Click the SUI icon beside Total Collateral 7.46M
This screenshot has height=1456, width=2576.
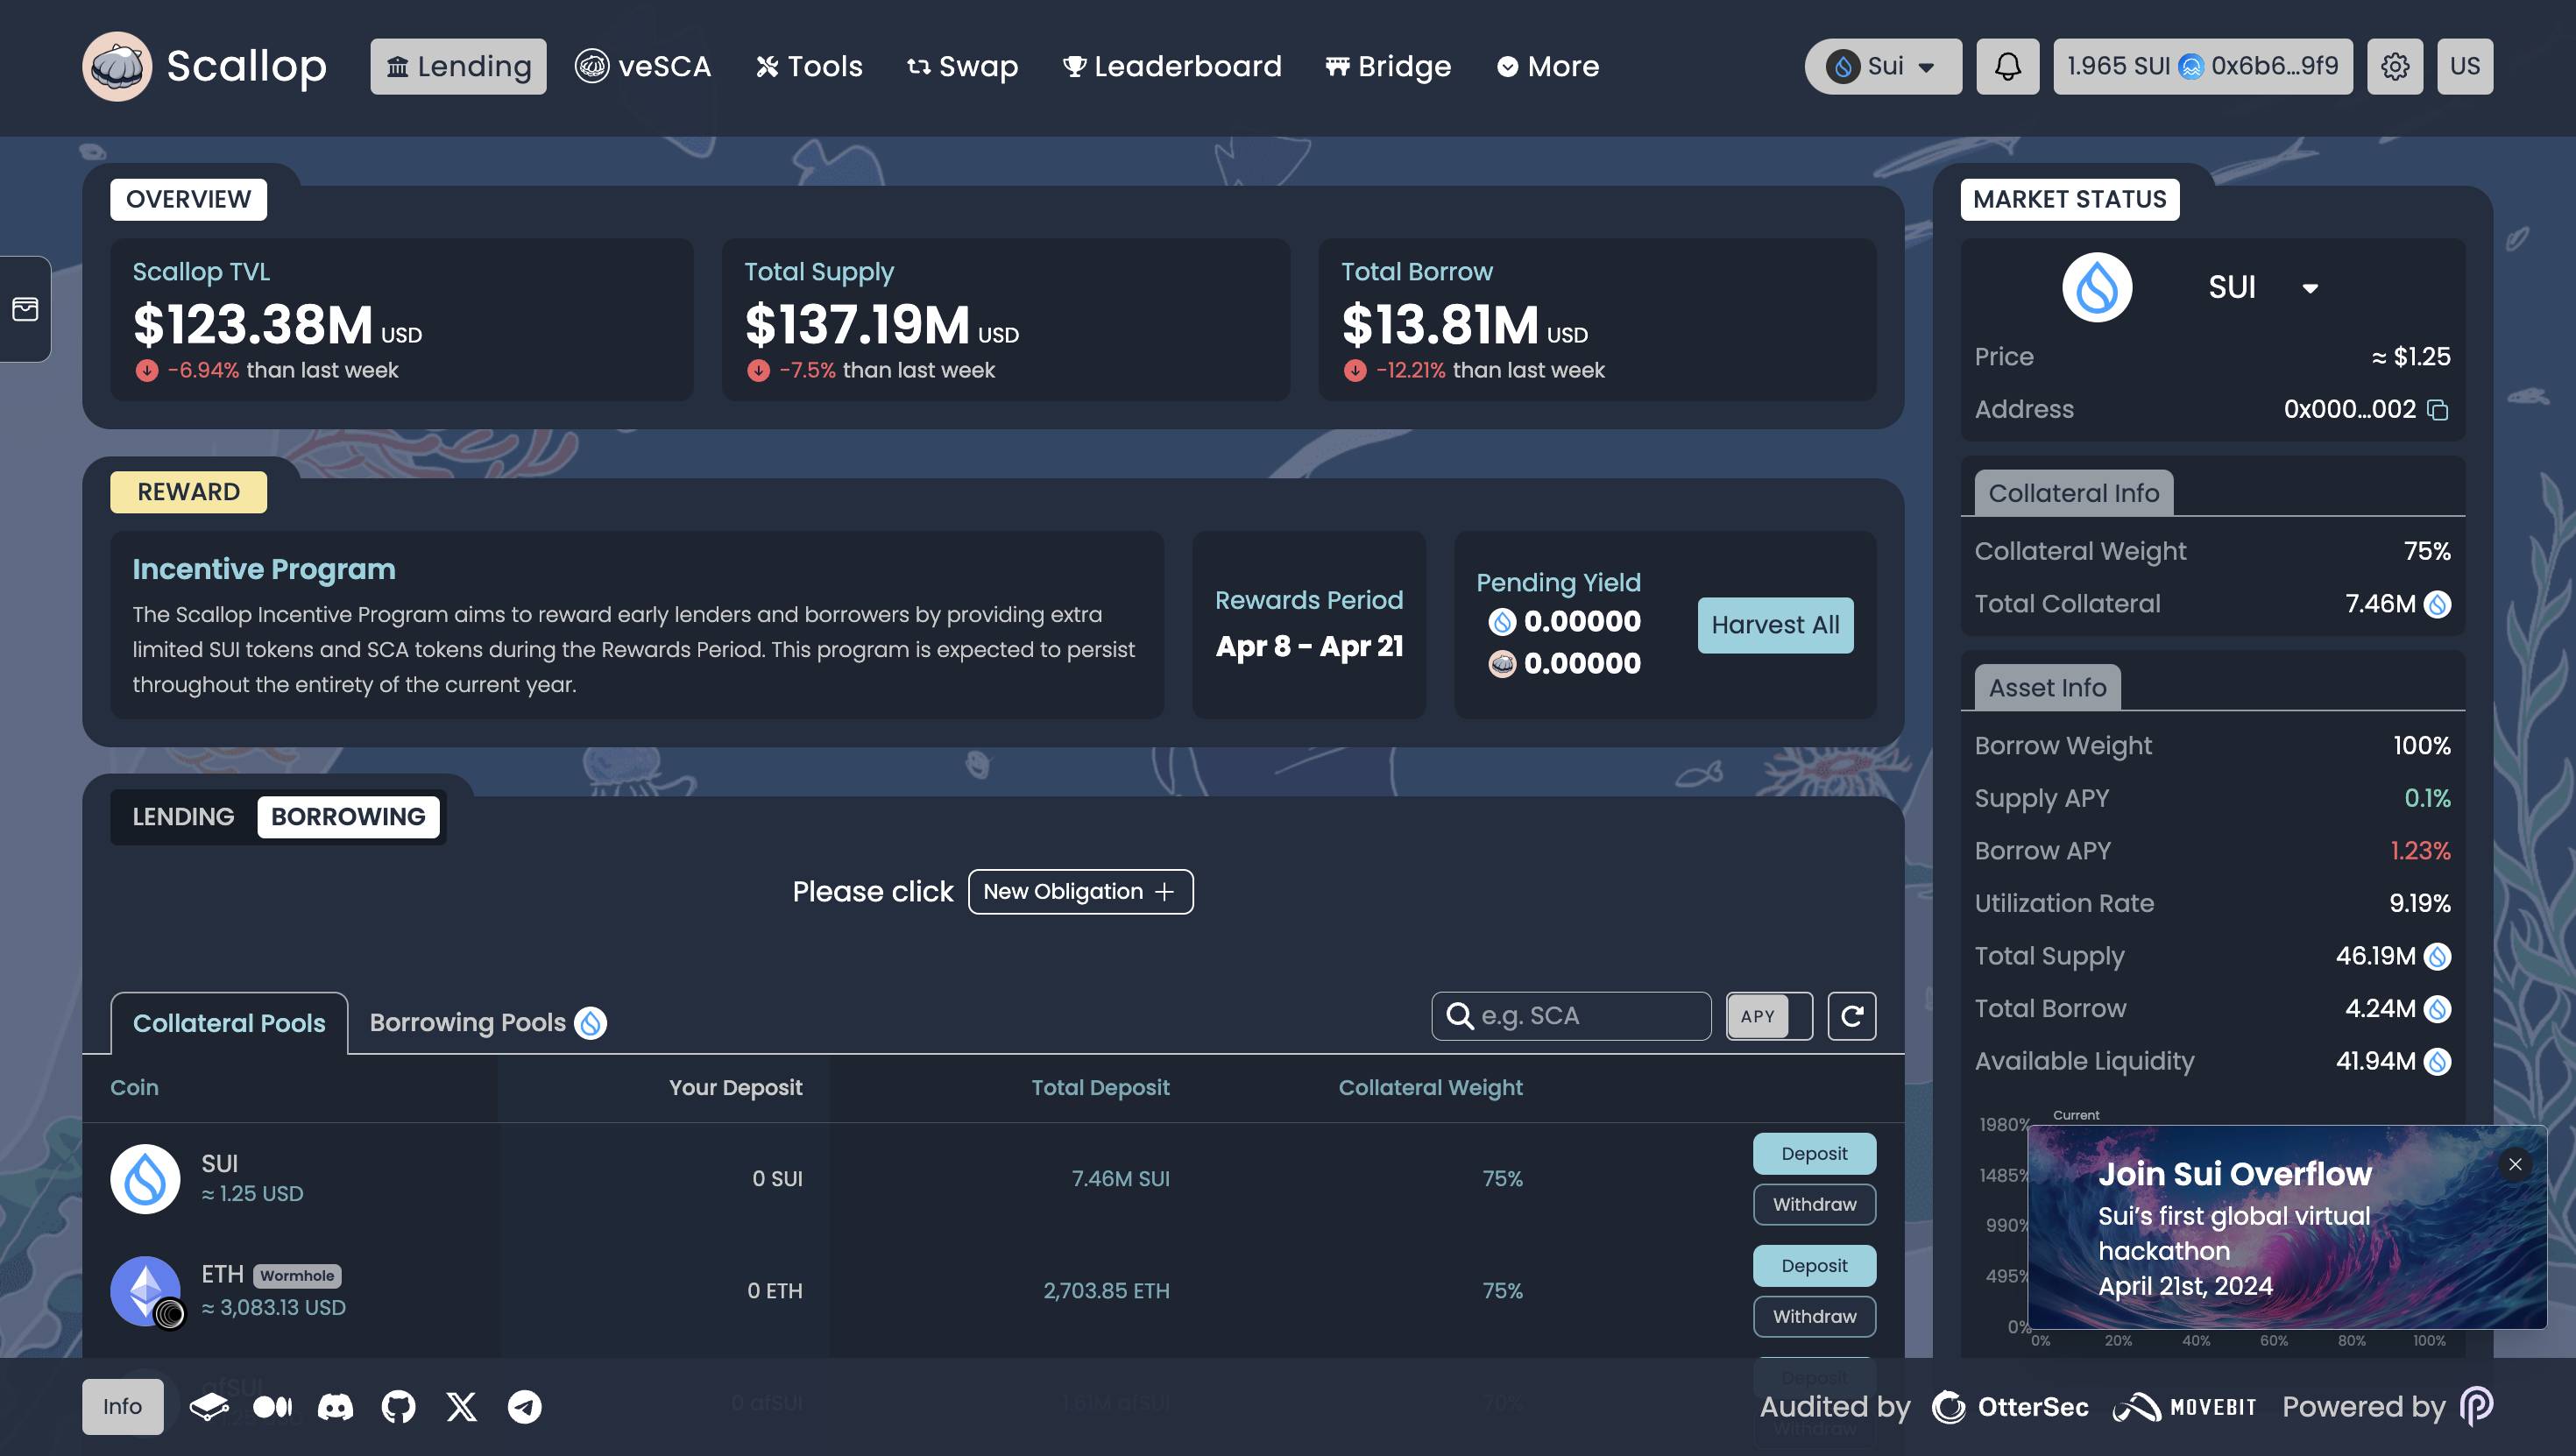(x=2437, y=604)
